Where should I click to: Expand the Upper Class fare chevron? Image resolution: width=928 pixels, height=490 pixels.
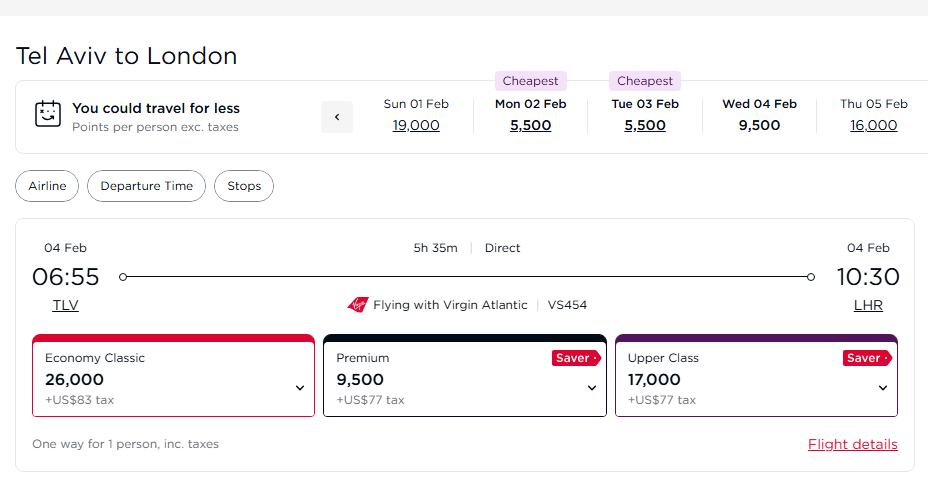[883, 388]
